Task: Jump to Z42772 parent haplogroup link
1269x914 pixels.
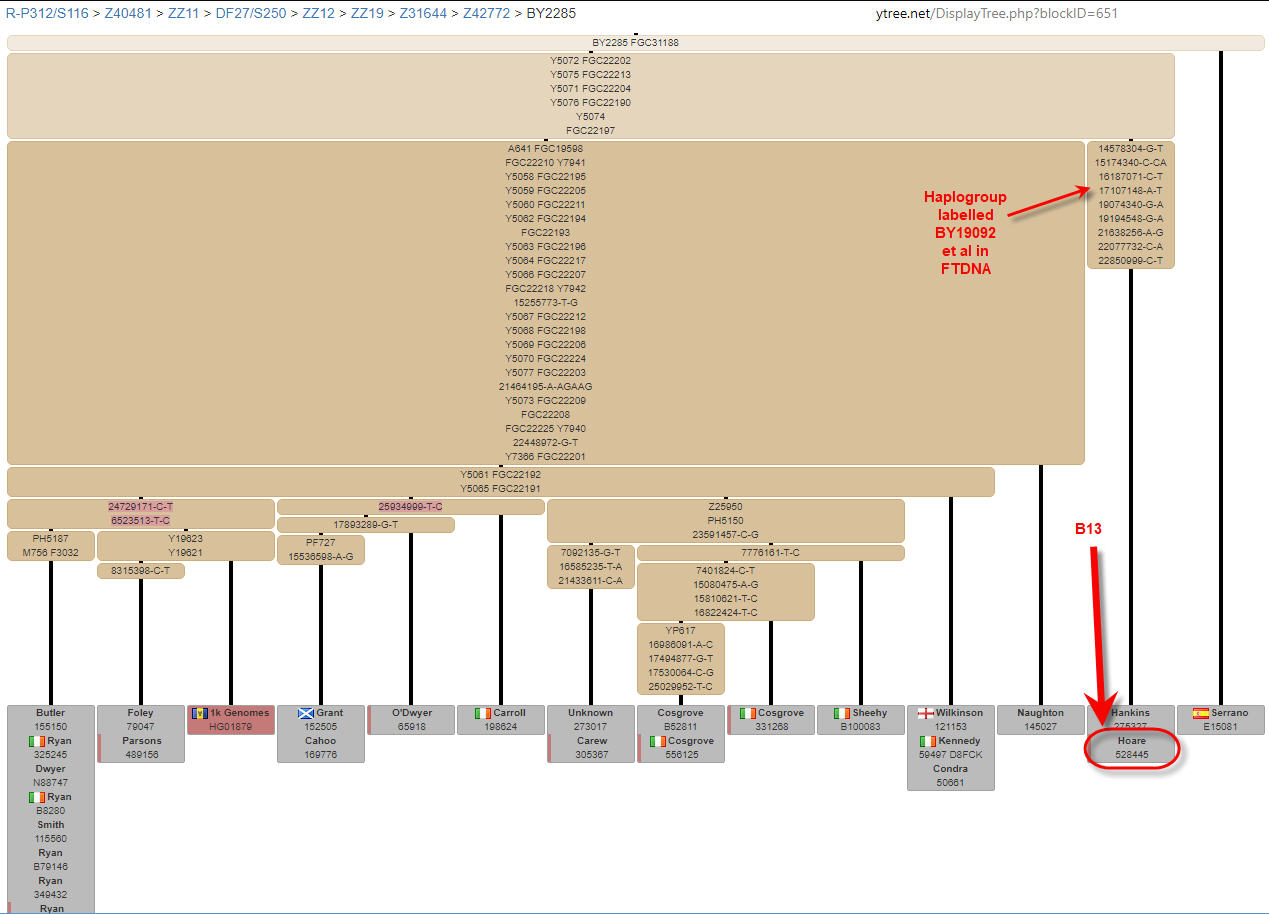Action: 486,14
